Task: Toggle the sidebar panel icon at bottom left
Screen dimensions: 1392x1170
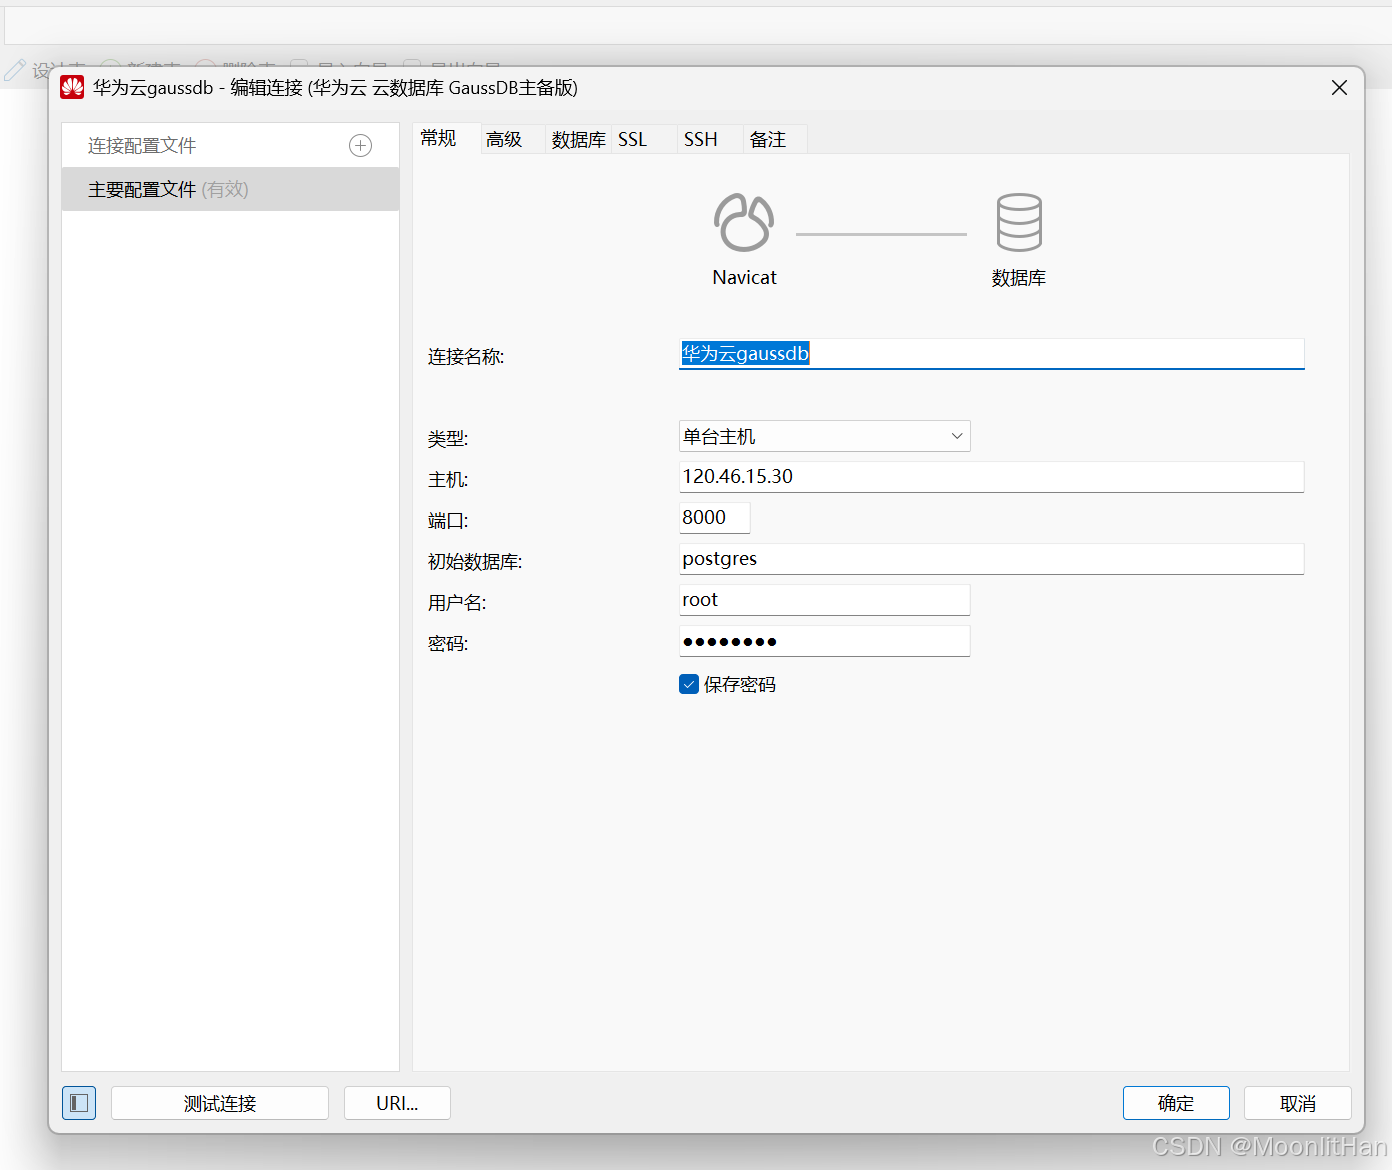Action: (x=79, y=1102)
